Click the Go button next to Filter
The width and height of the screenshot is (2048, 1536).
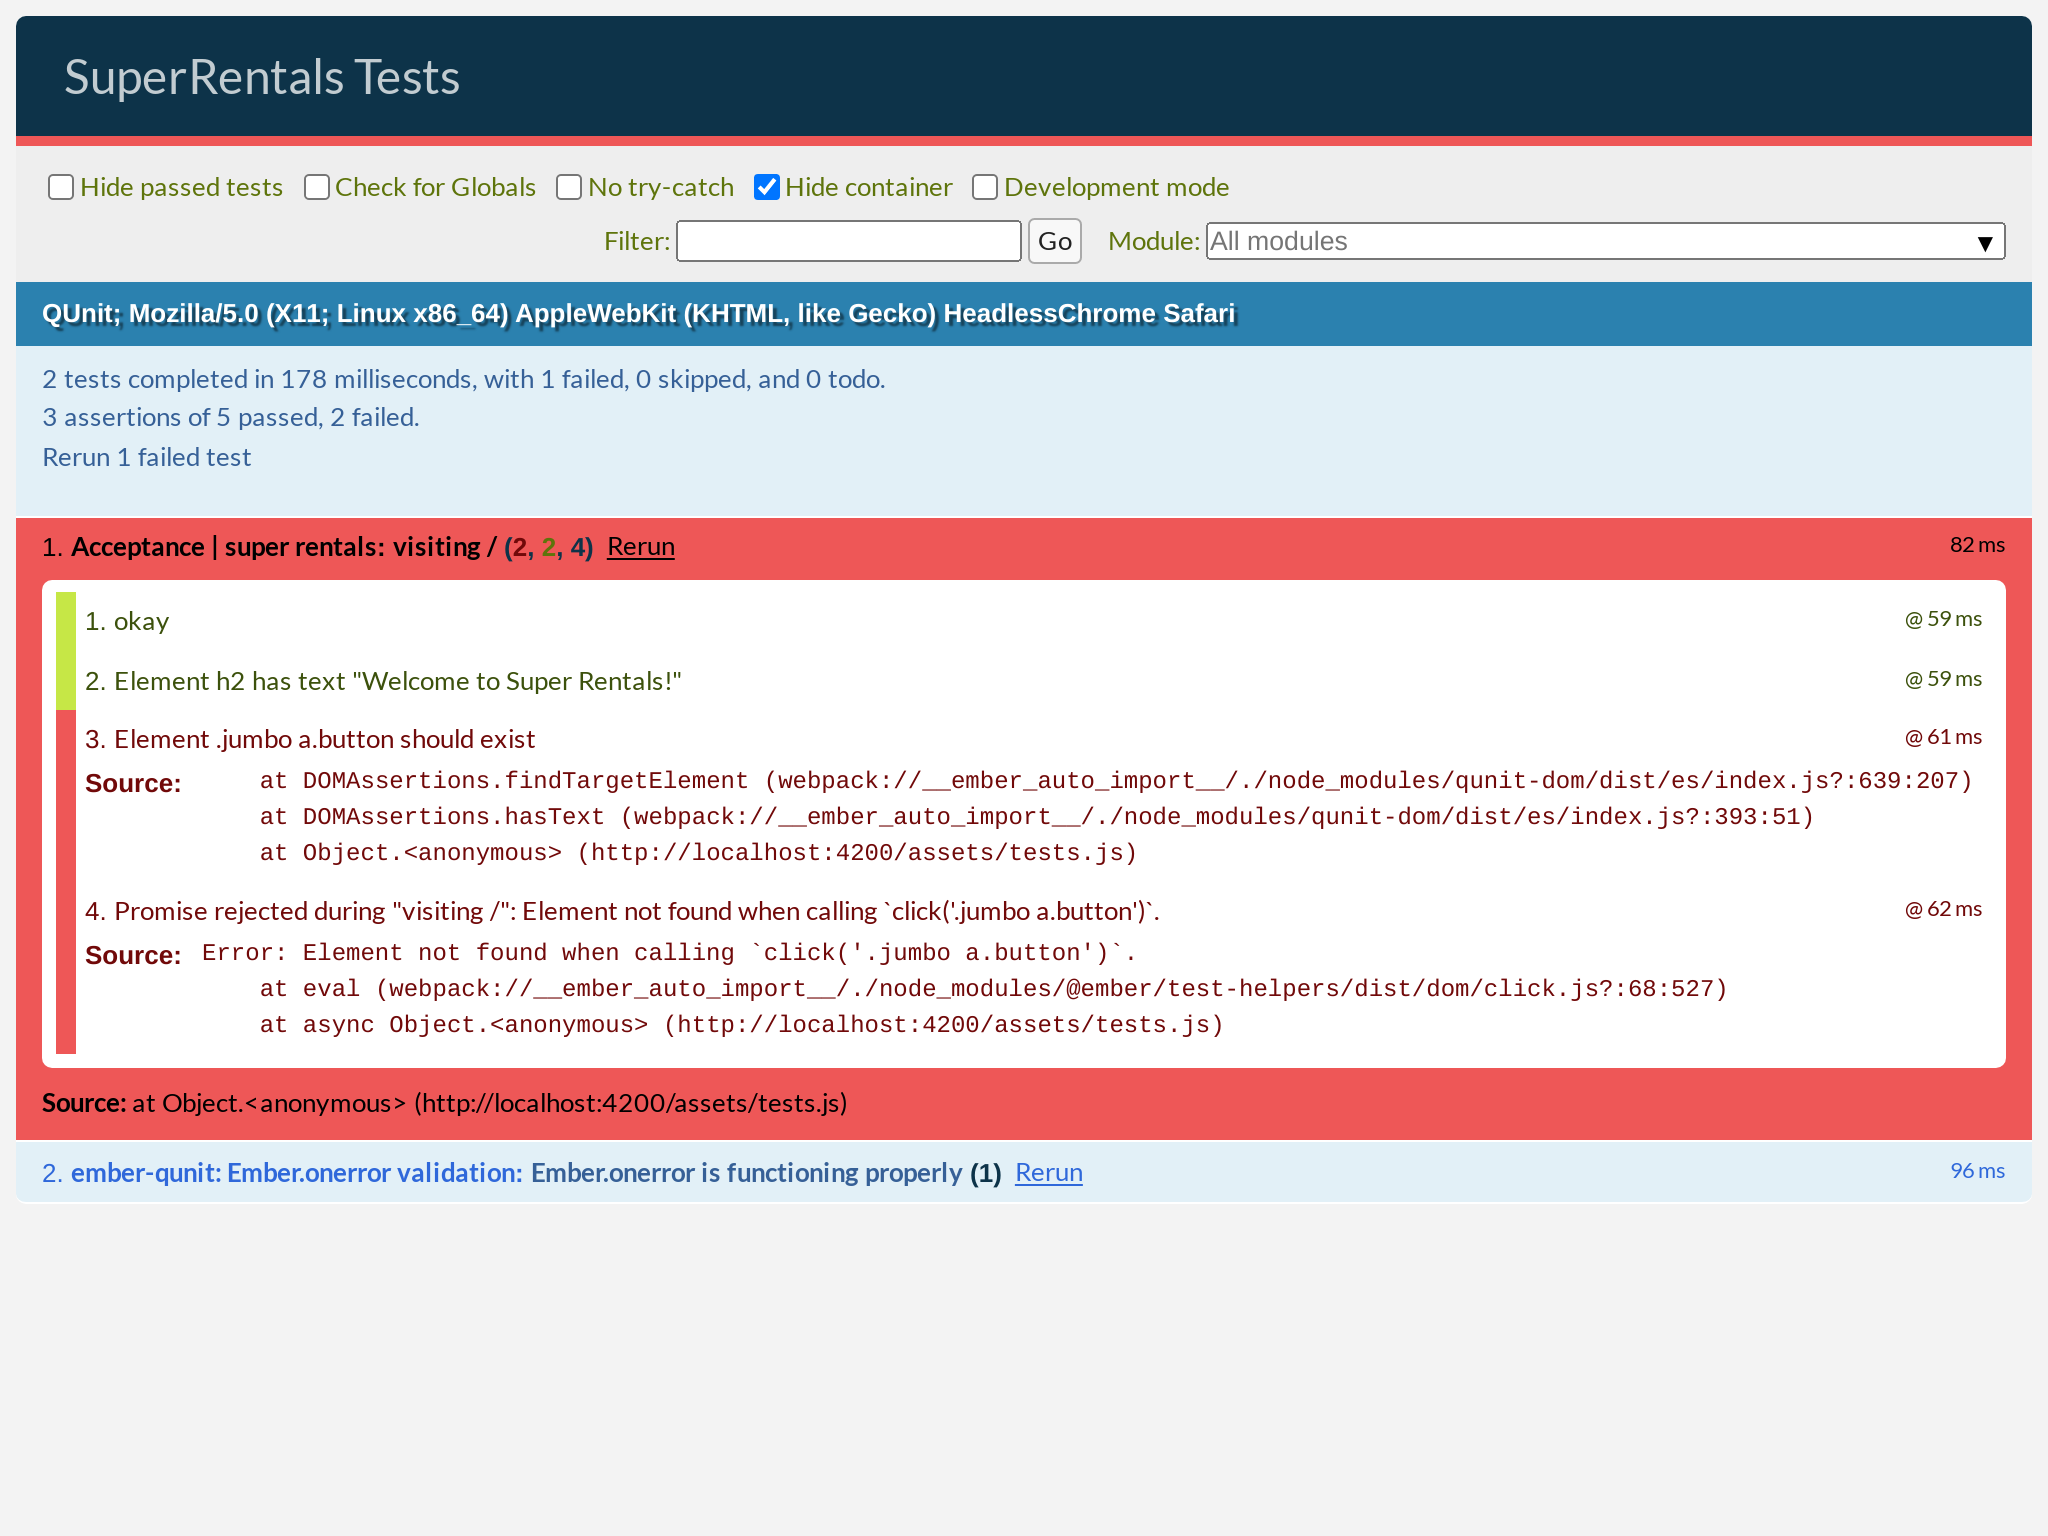click(1055, 241)
